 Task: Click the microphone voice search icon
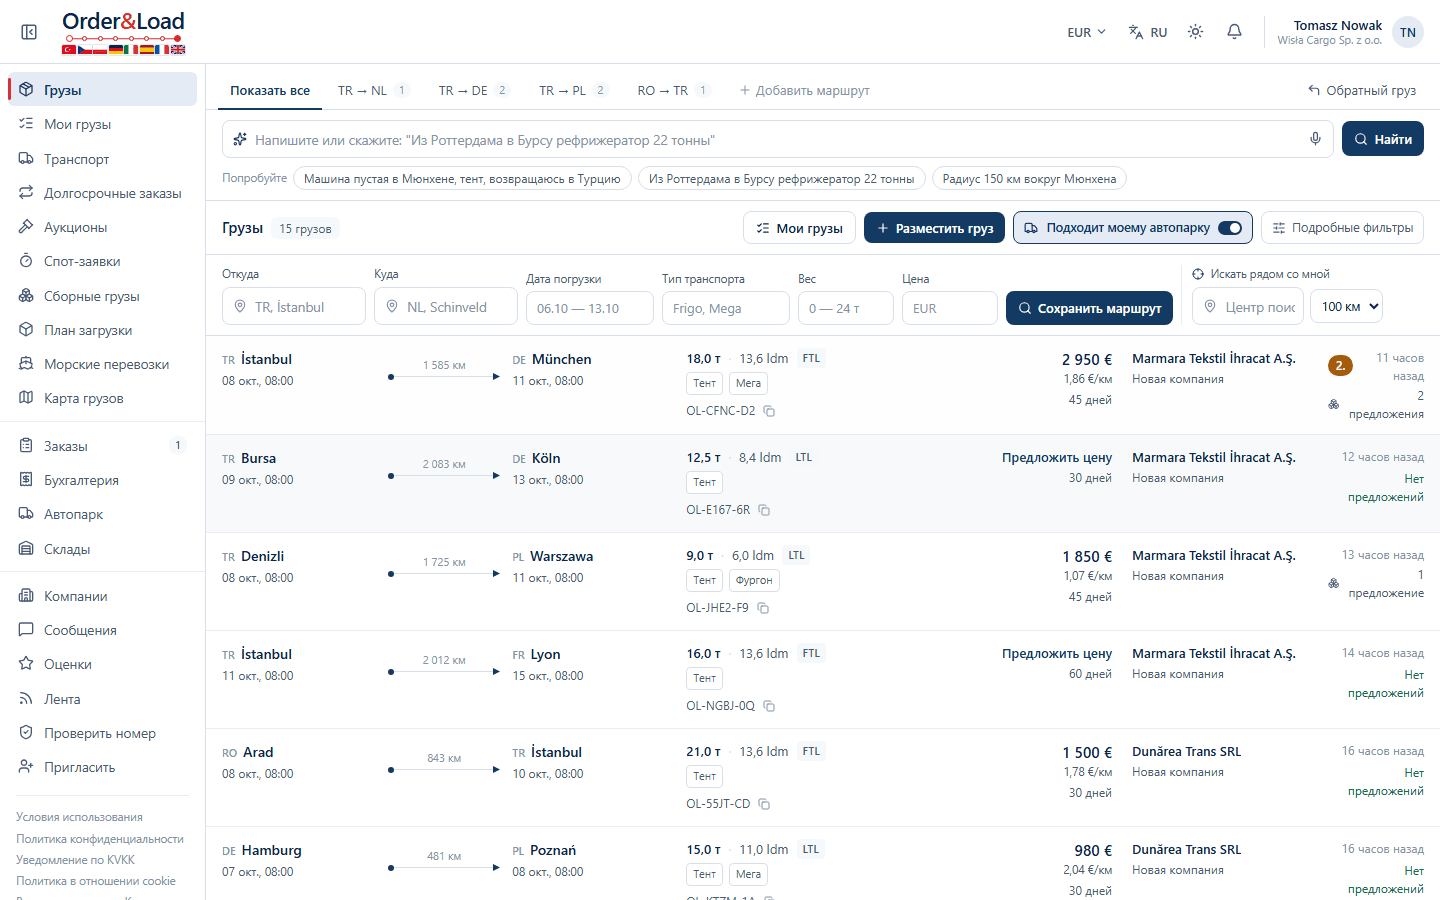1316,139
